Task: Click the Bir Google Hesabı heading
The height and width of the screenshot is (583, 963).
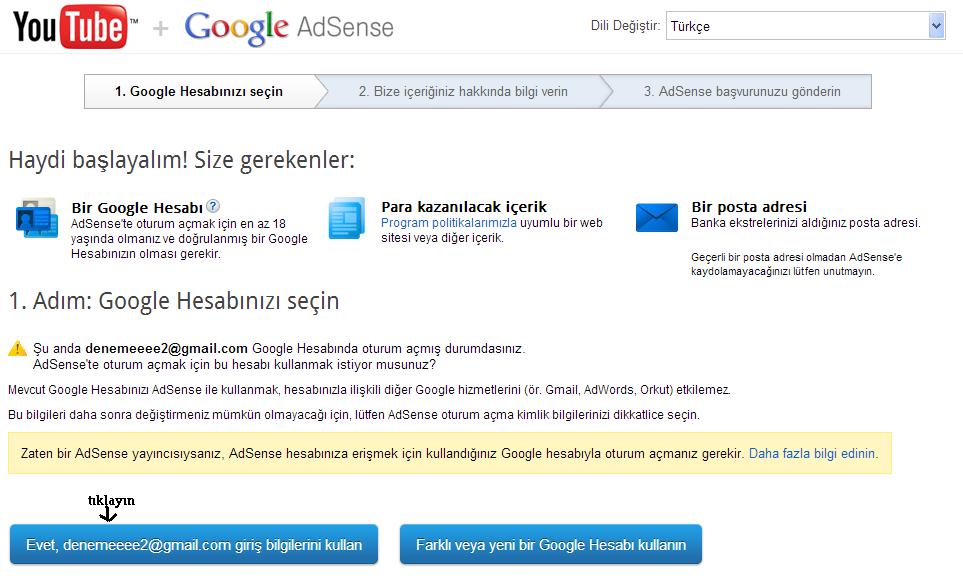Action: 137,208
